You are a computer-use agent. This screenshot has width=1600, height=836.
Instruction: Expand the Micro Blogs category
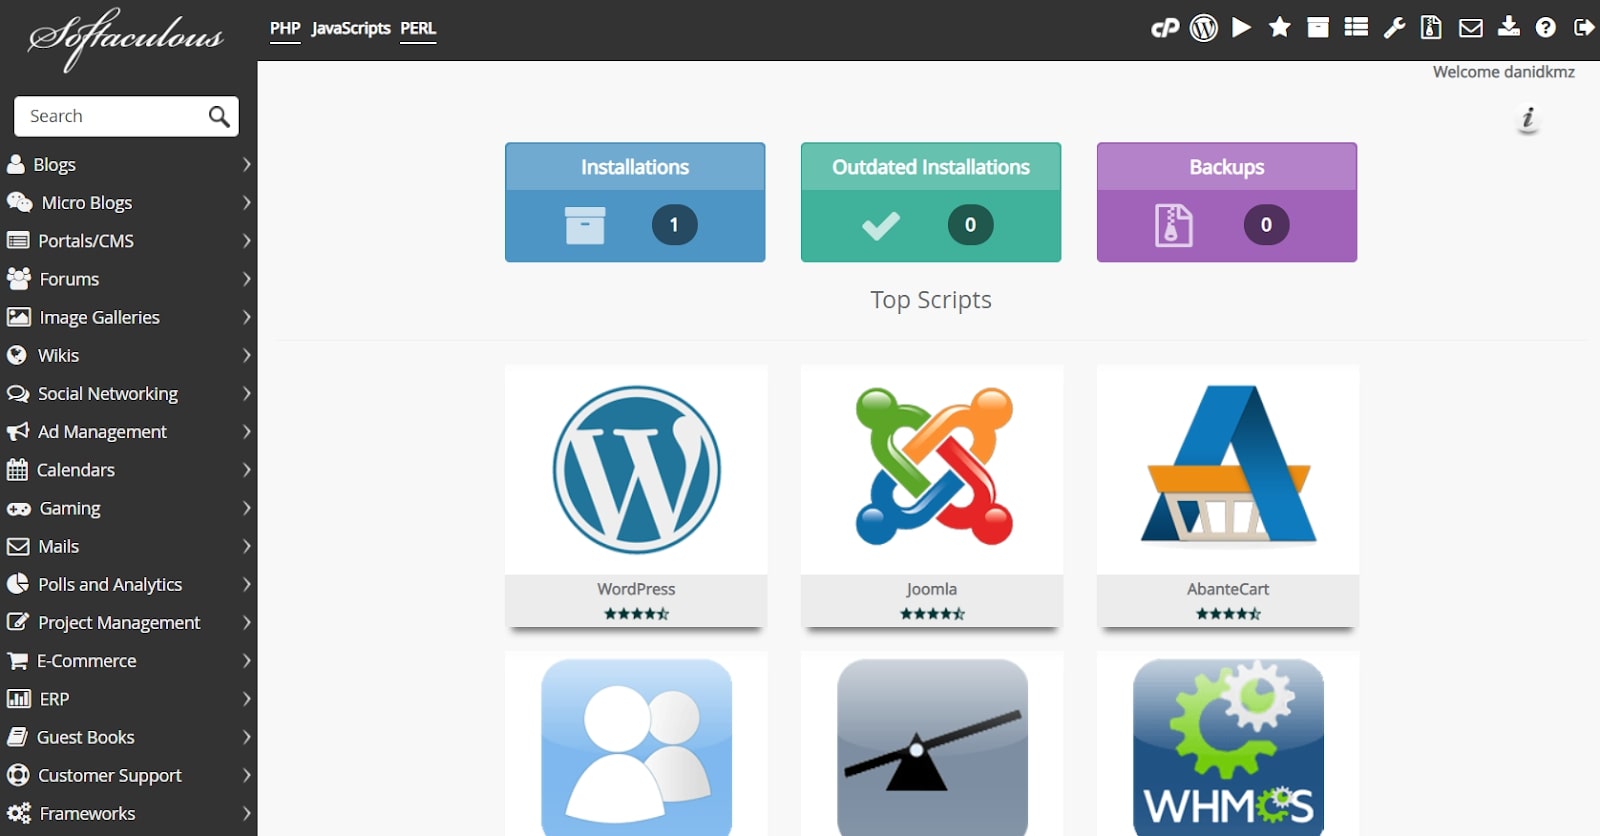click(128, 202)
